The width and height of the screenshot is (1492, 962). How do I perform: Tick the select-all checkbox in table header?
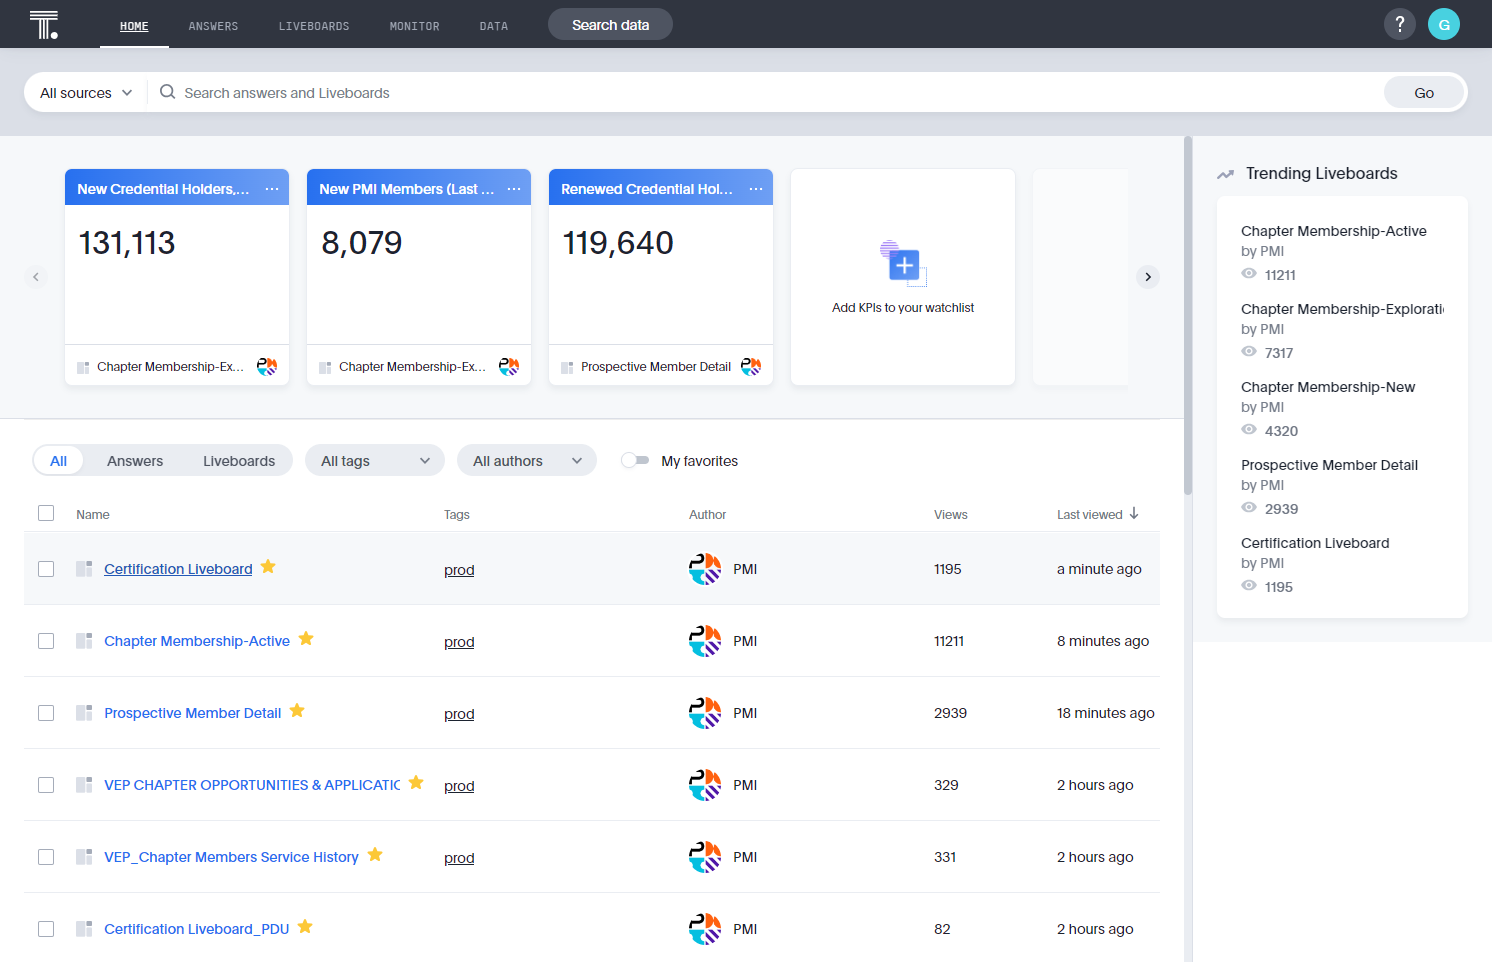click(46, 513)
